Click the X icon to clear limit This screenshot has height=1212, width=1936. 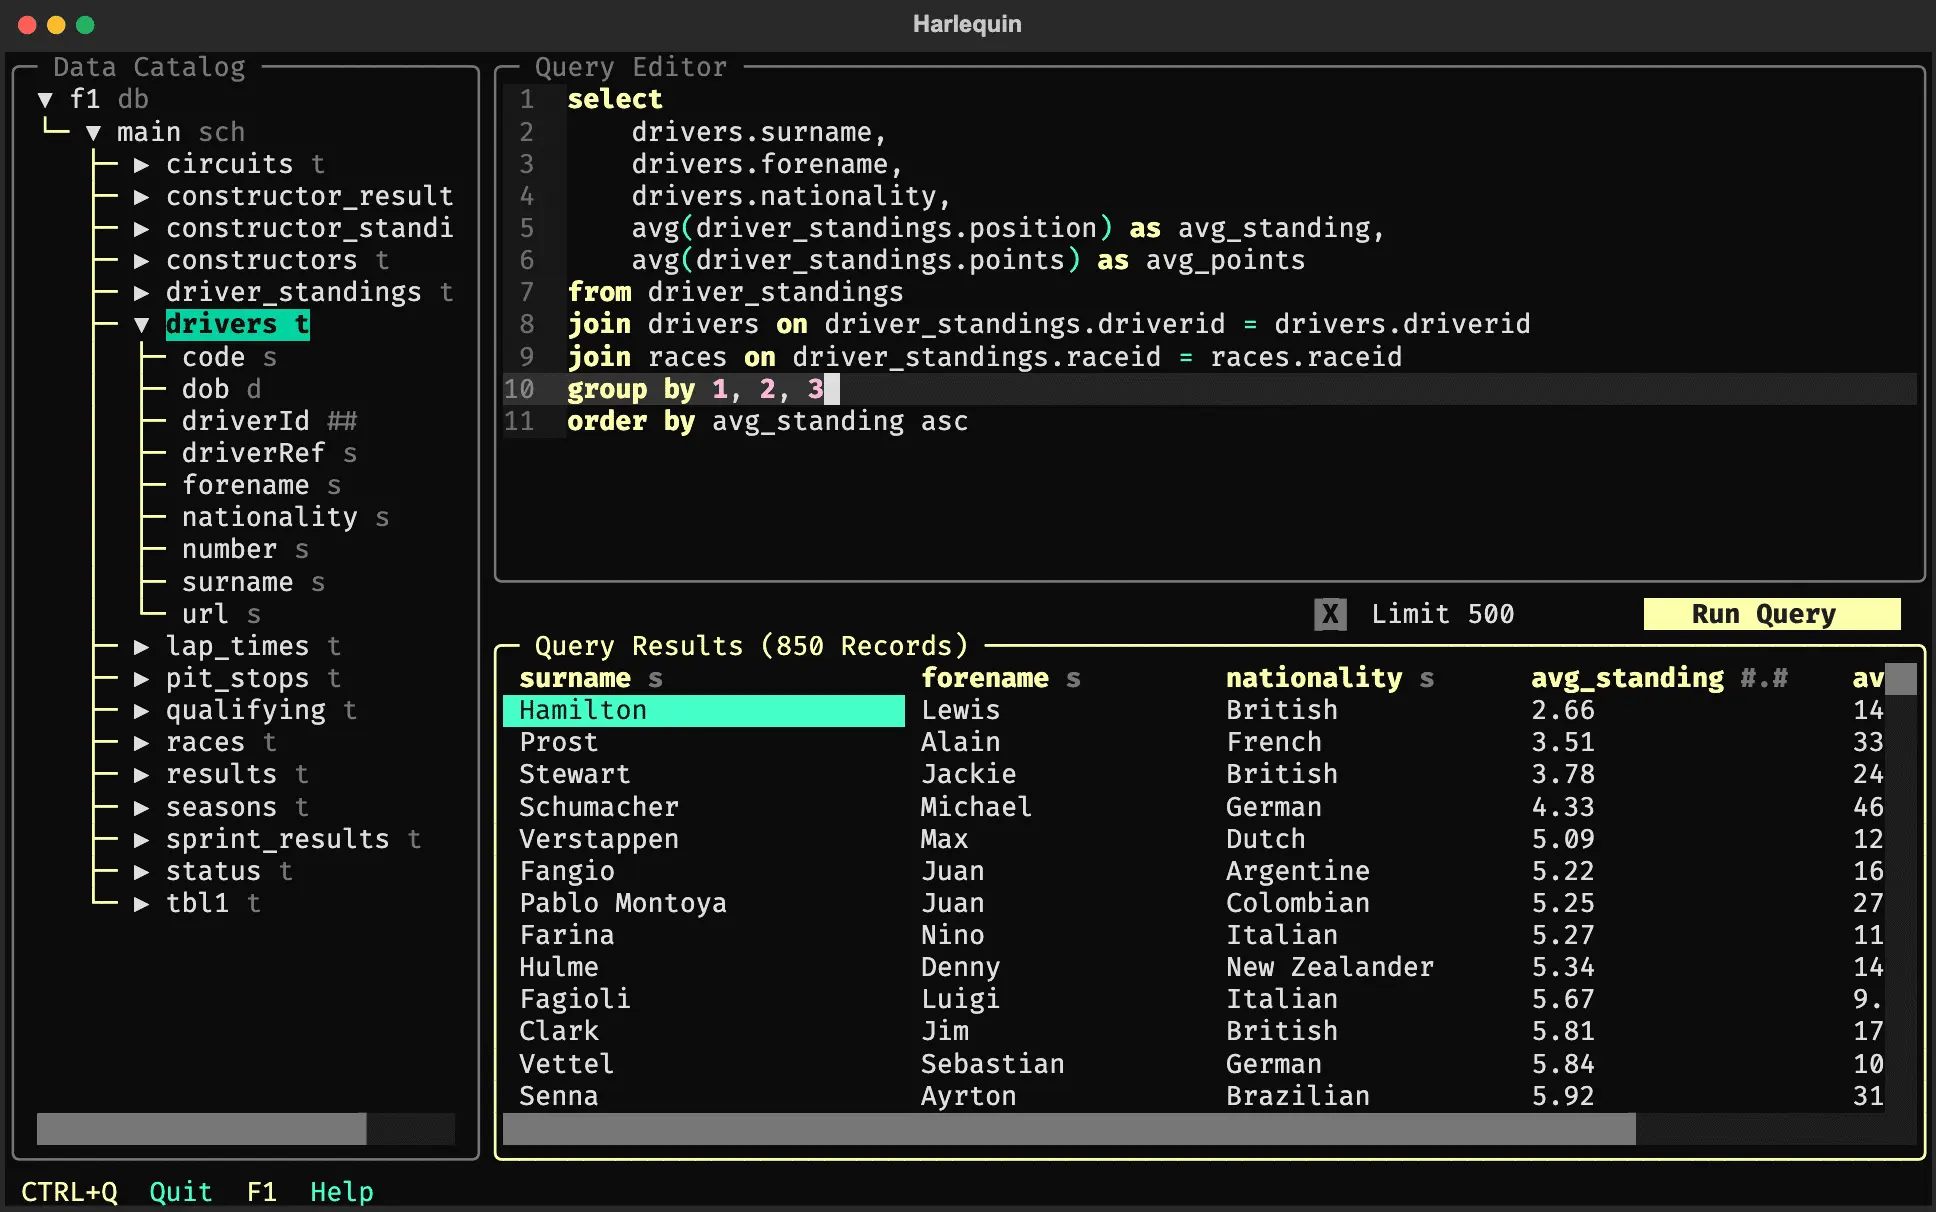tap(1330, 612)
